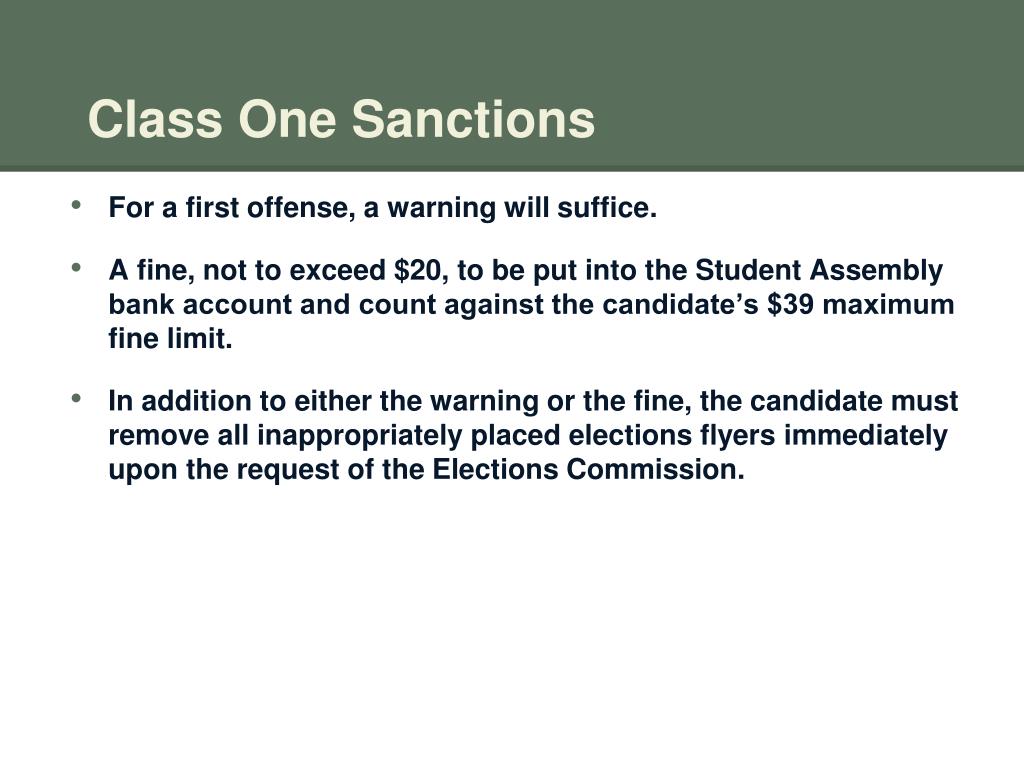The image size is (1024, 768).
Task: Click the 'For a first offense' sentence
Action: (383, 208)
